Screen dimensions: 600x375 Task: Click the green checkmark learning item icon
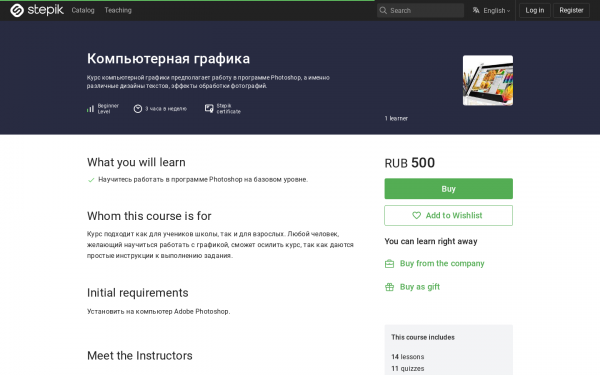click(x=91, y=180)
